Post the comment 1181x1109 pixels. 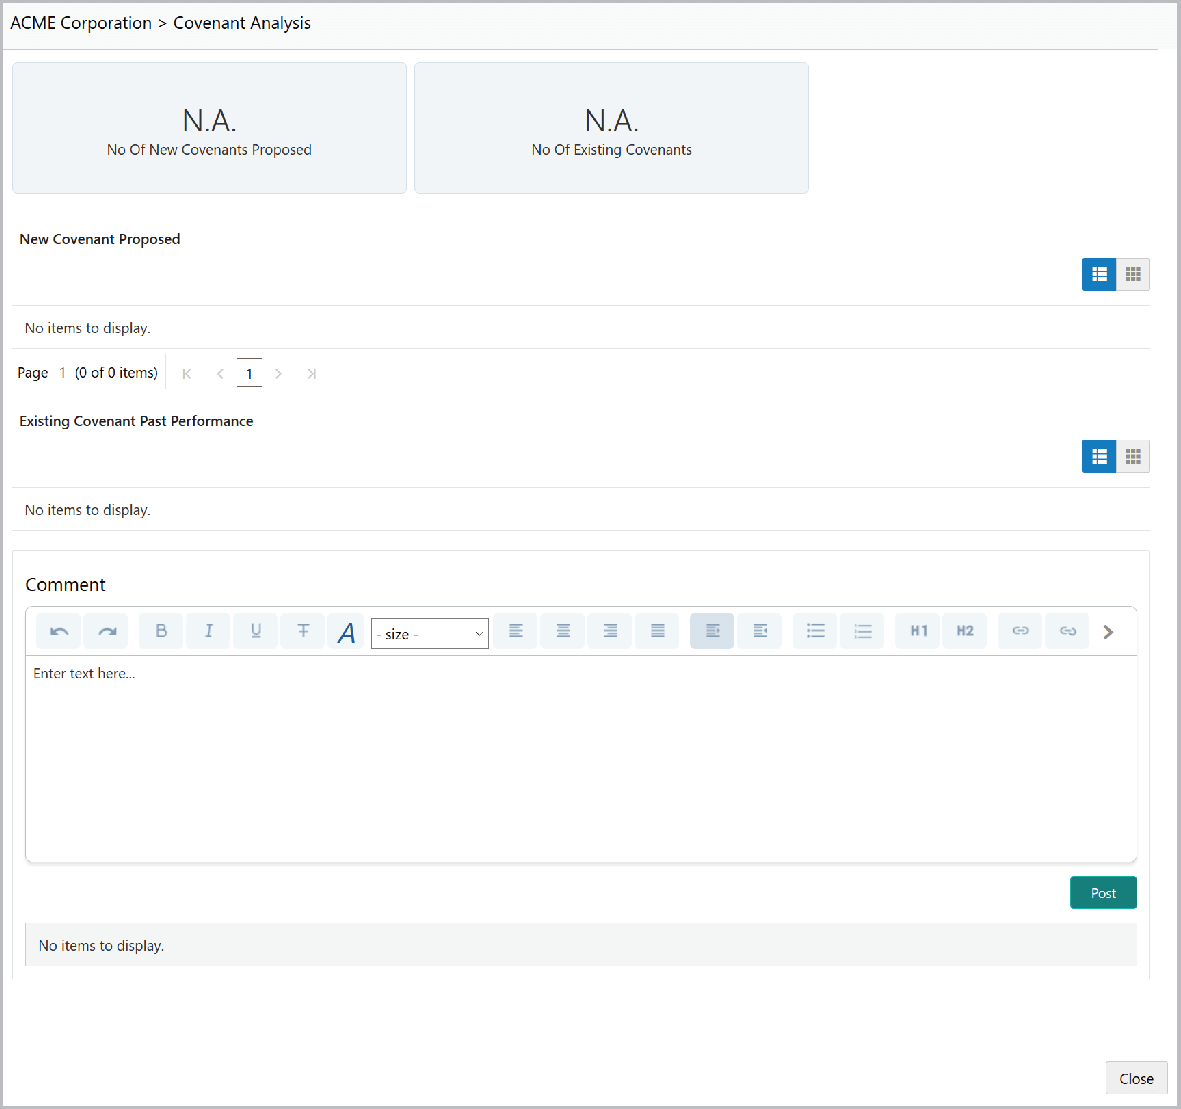tap(1103, 893)
